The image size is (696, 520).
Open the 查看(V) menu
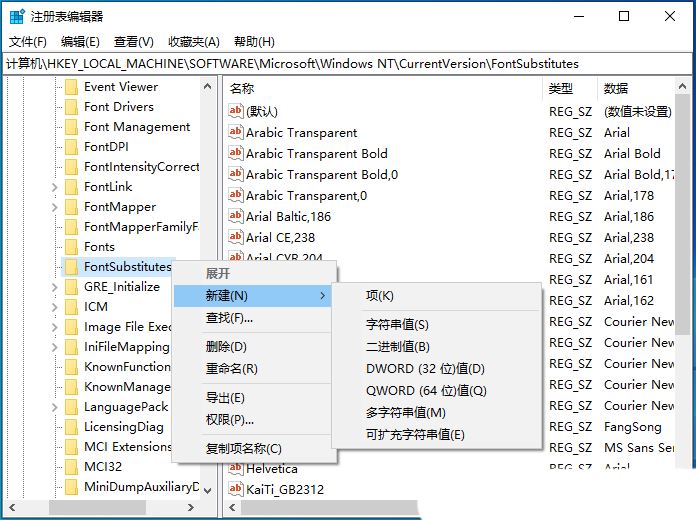(134, 42)
